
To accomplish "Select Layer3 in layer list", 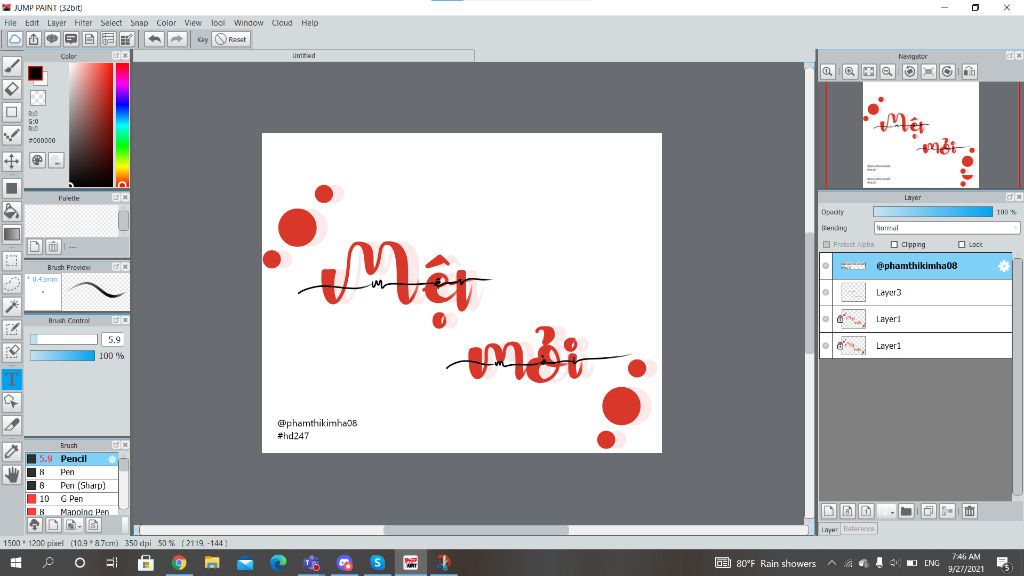I will [x=916, y=292].
